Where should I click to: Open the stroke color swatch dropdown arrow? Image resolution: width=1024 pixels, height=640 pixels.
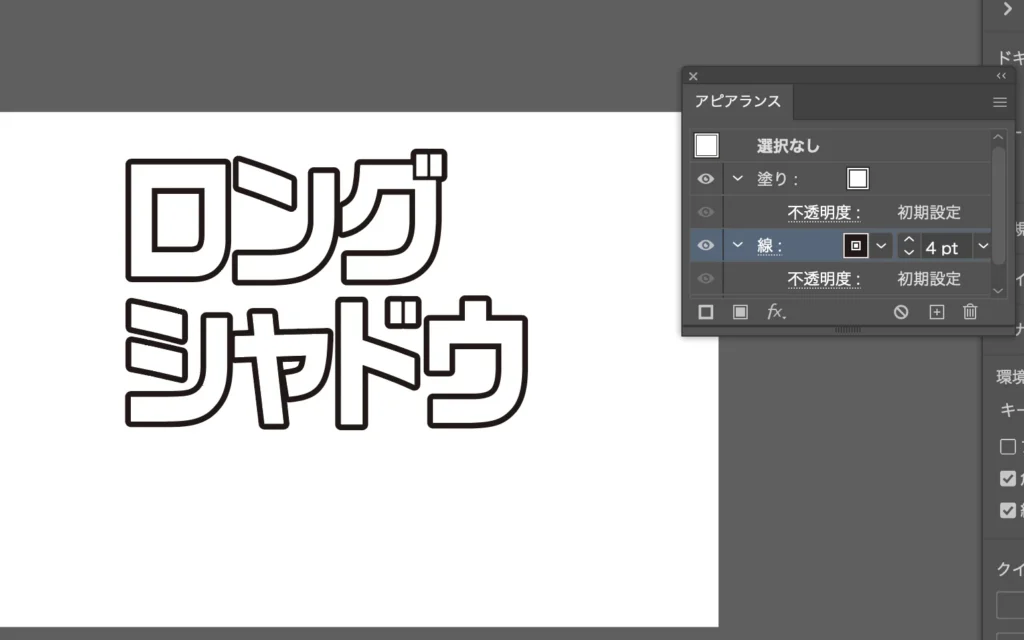(x=881, y=245)
